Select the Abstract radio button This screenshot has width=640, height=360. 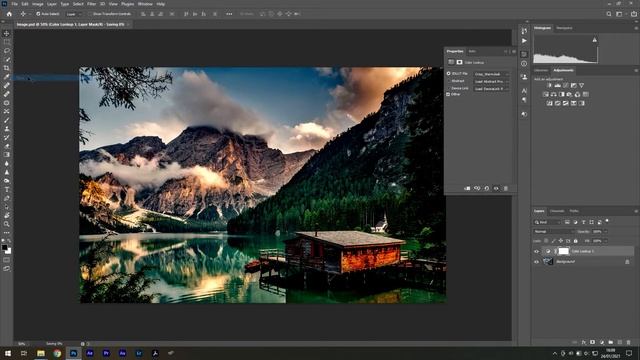coord(449,81)
